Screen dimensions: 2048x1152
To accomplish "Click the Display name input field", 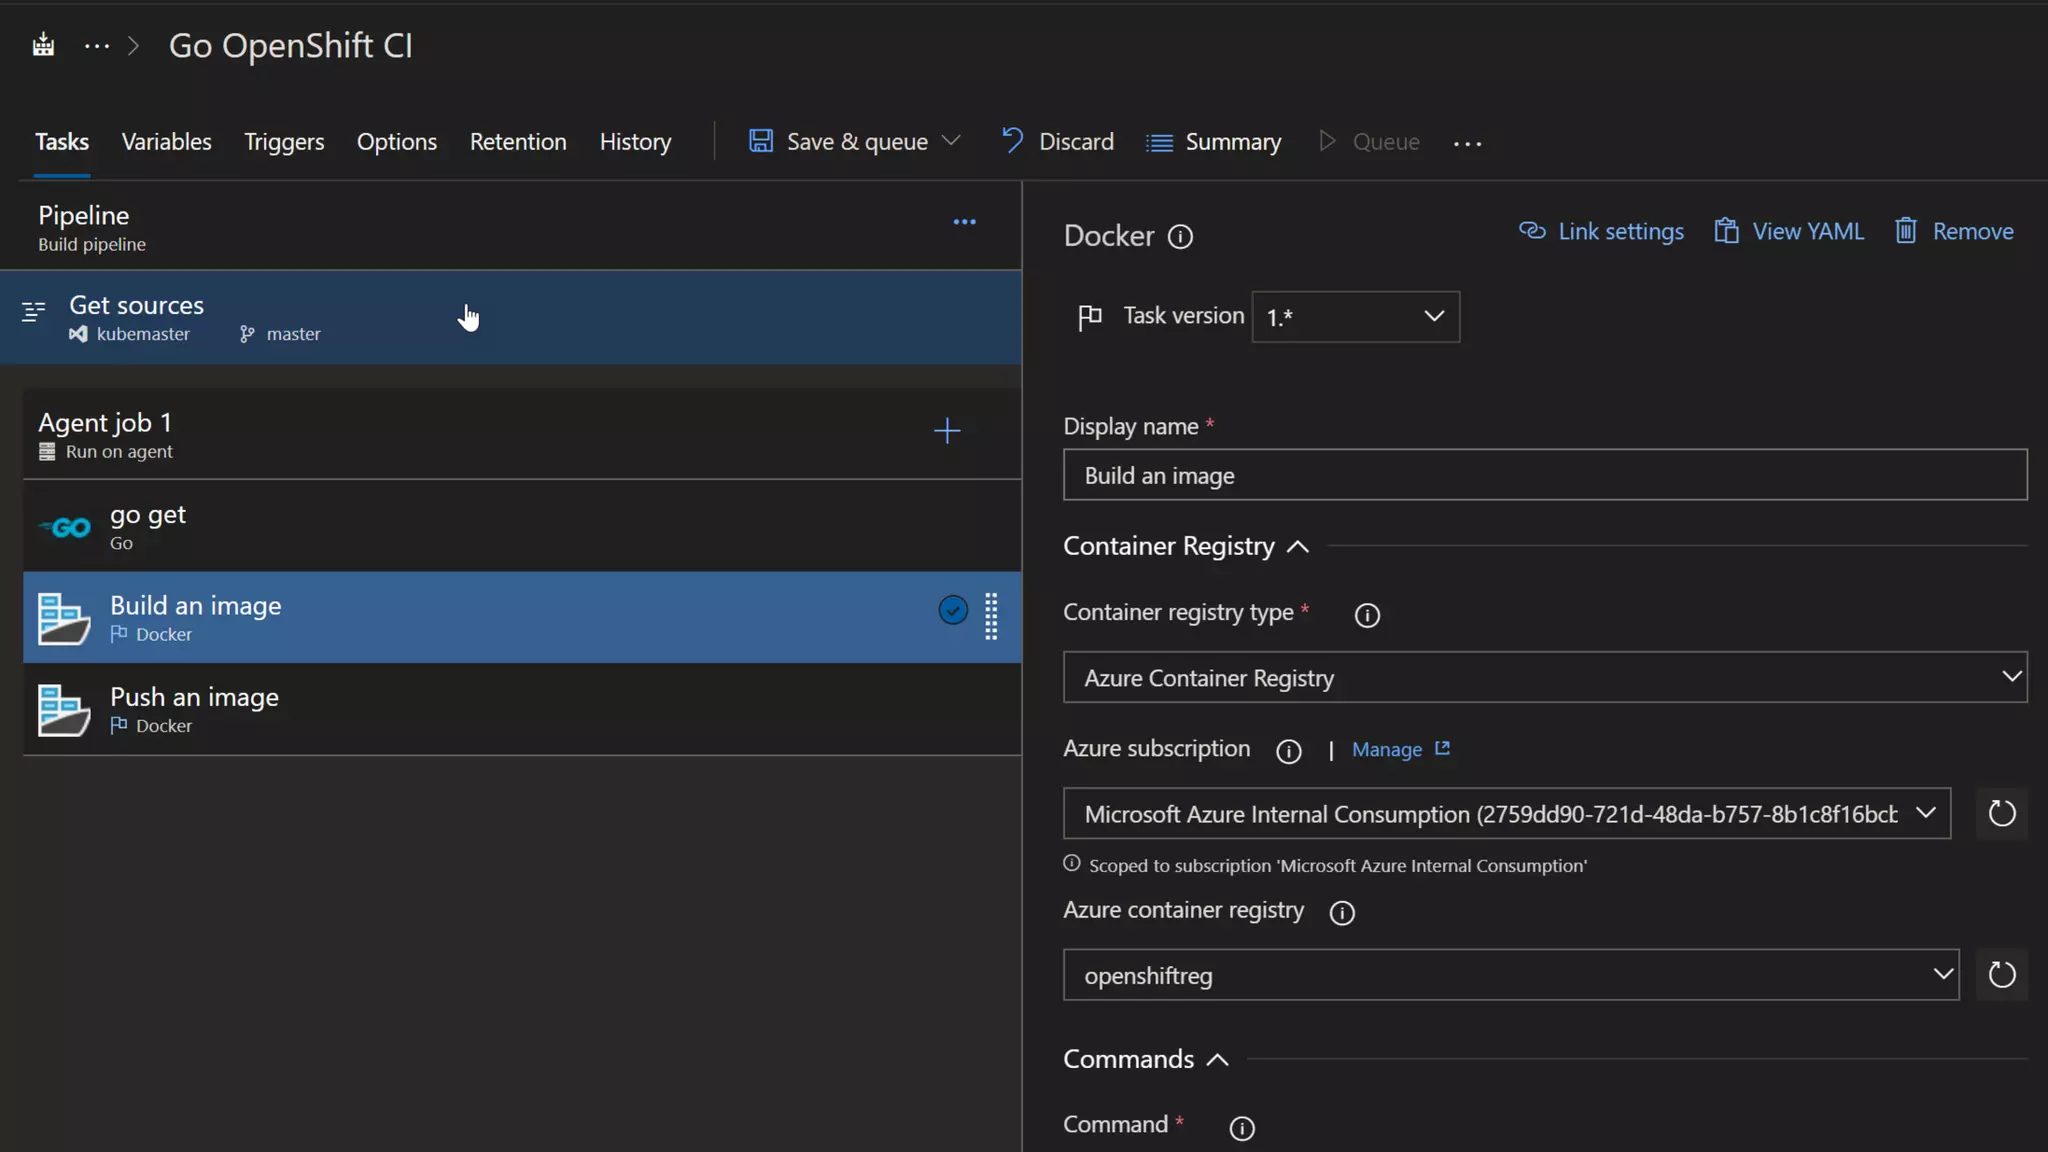I will coord(1544,475).
